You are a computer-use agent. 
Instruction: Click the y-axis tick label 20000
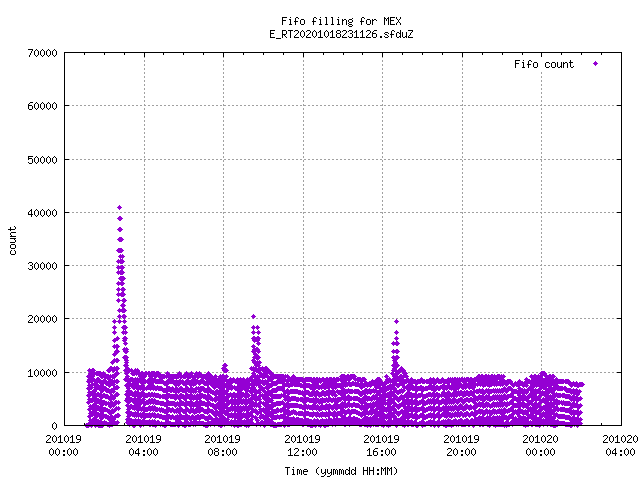42,319
